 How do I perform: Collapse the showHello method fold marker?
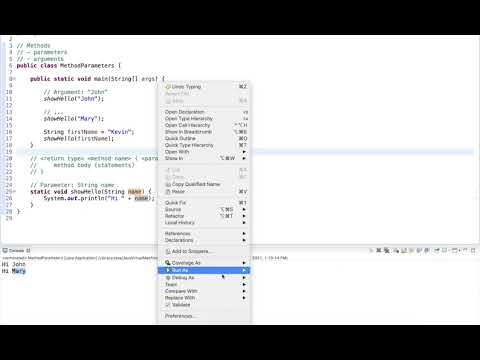click(x=14, y=192)
